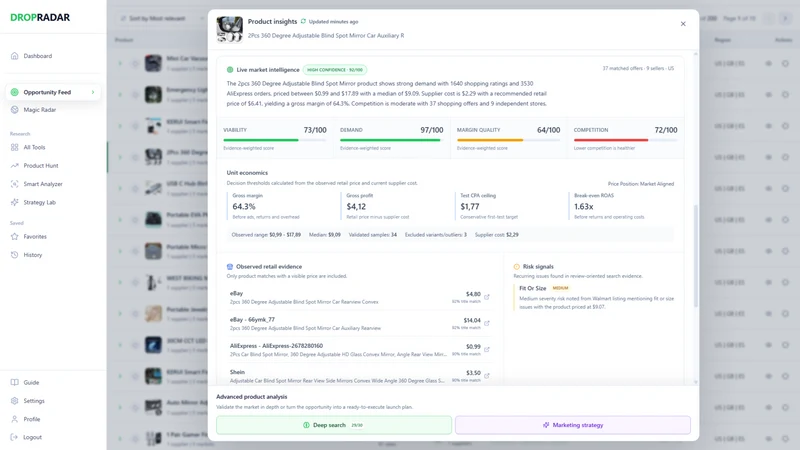Screen dimensions: 800x450
Task: Open the Shein $3.50 listing external link icon
Action: click(487, 376)
